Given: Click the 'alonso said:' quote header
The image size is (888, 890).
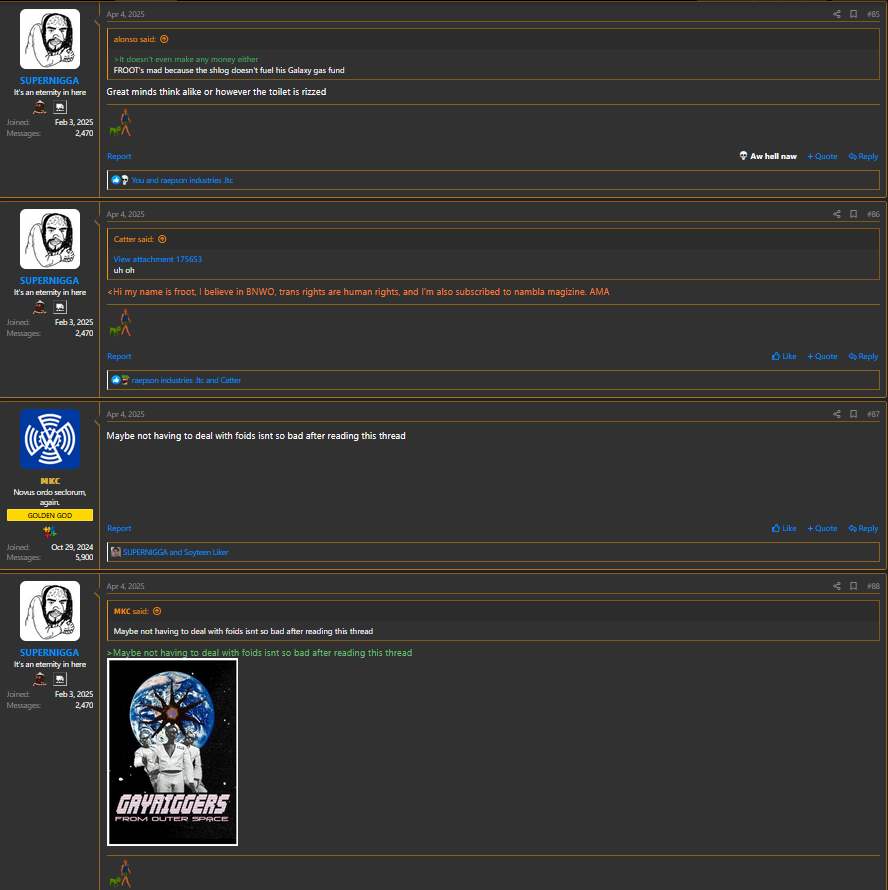Looking at the screenshot, I should click(135, 39).
